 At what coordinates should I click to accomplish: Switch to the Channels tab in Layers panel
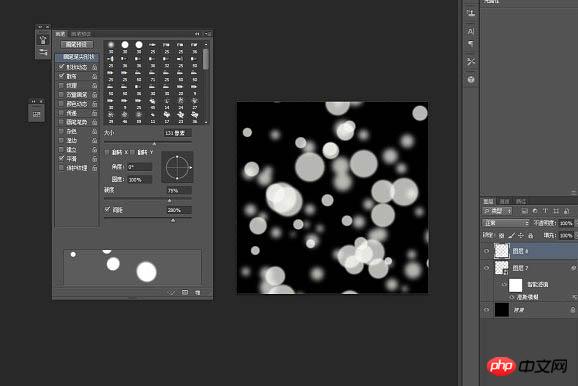[x=504, y=201]
